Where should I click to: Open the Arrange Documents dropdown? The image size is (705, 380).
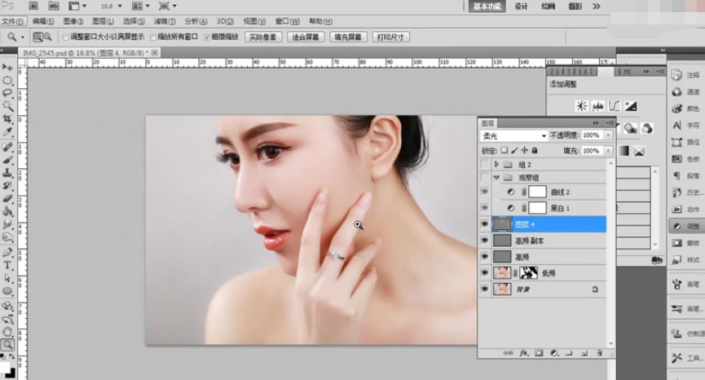click(141, 6)
